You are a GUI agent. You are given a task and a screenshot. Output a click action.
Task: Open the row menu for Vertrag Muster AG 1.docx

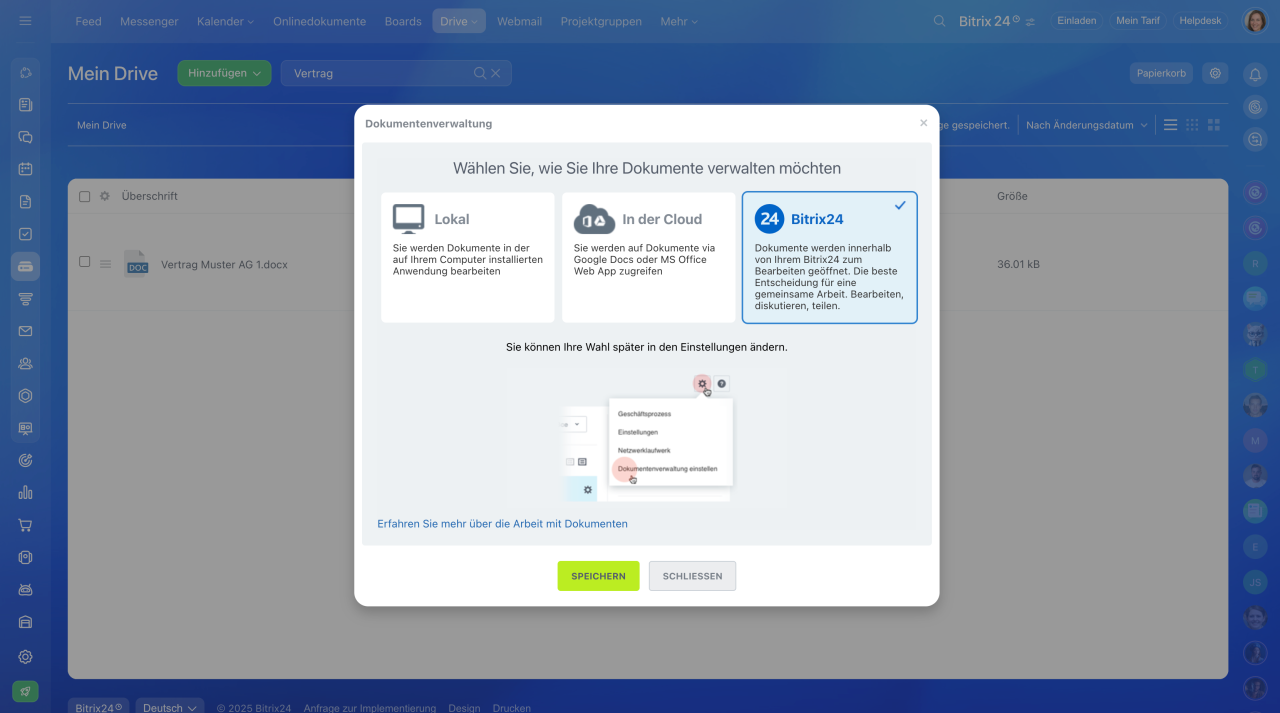click(x=105, y=263)
